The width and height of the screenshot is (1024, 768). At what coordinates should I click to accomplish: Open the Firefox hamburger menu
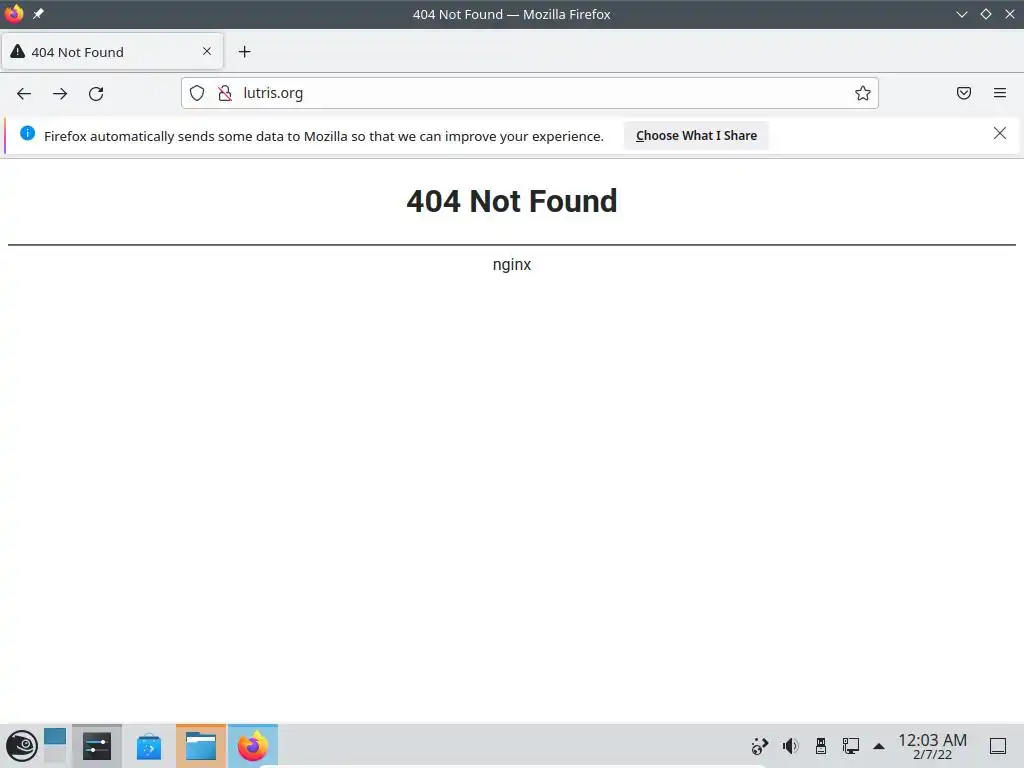tap(1000, 93)
